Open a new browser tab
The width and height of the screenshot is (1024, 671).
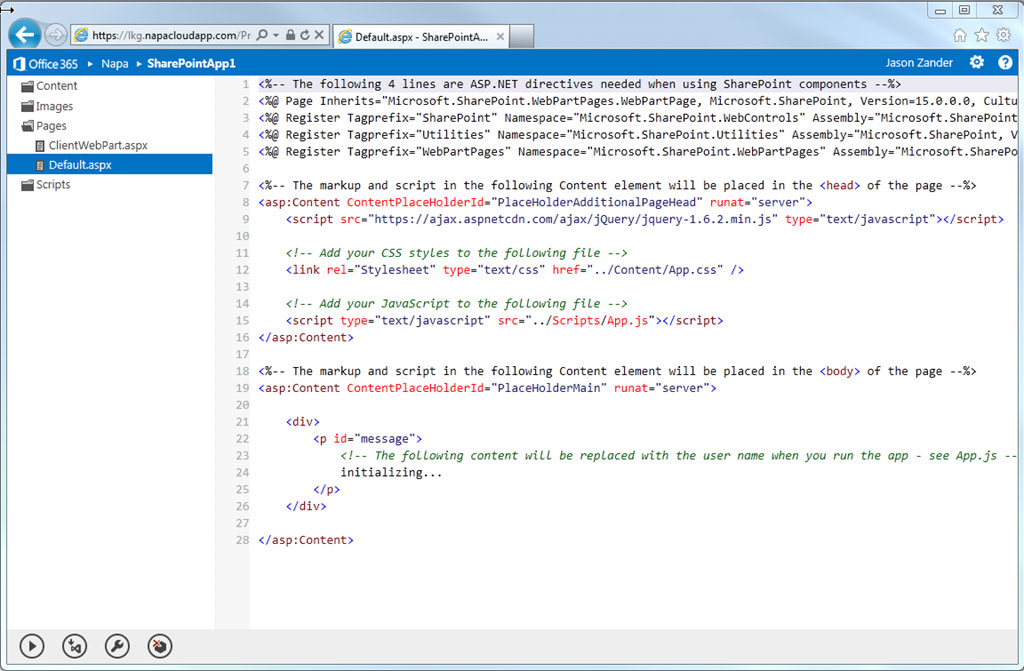(x=522, y=37)
